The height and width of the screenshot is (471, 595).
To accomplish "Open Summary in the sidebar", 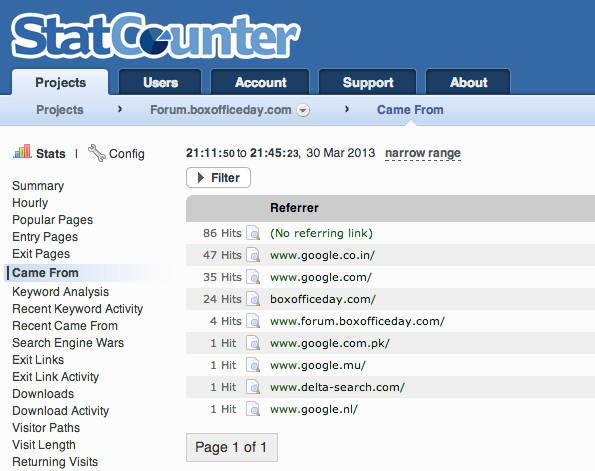I will 38,186.
